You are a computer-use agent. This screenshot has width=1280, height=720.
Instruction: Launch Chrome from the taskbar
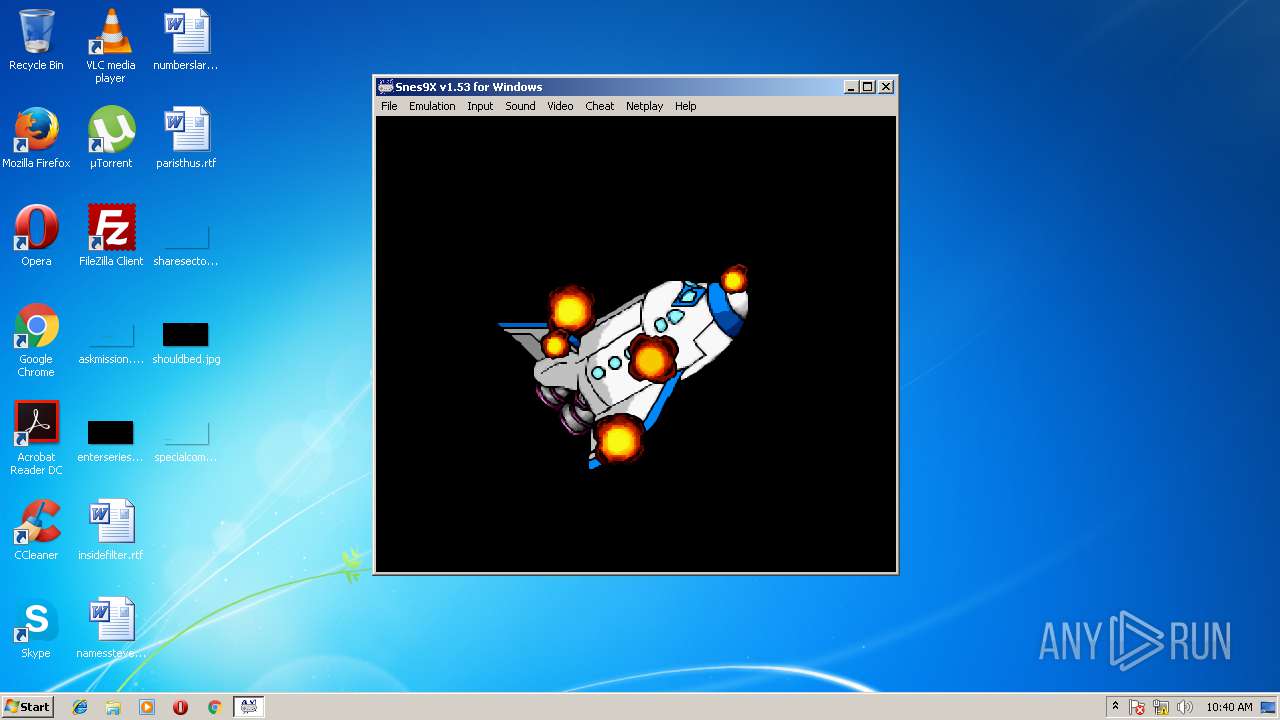pos(214,707)
